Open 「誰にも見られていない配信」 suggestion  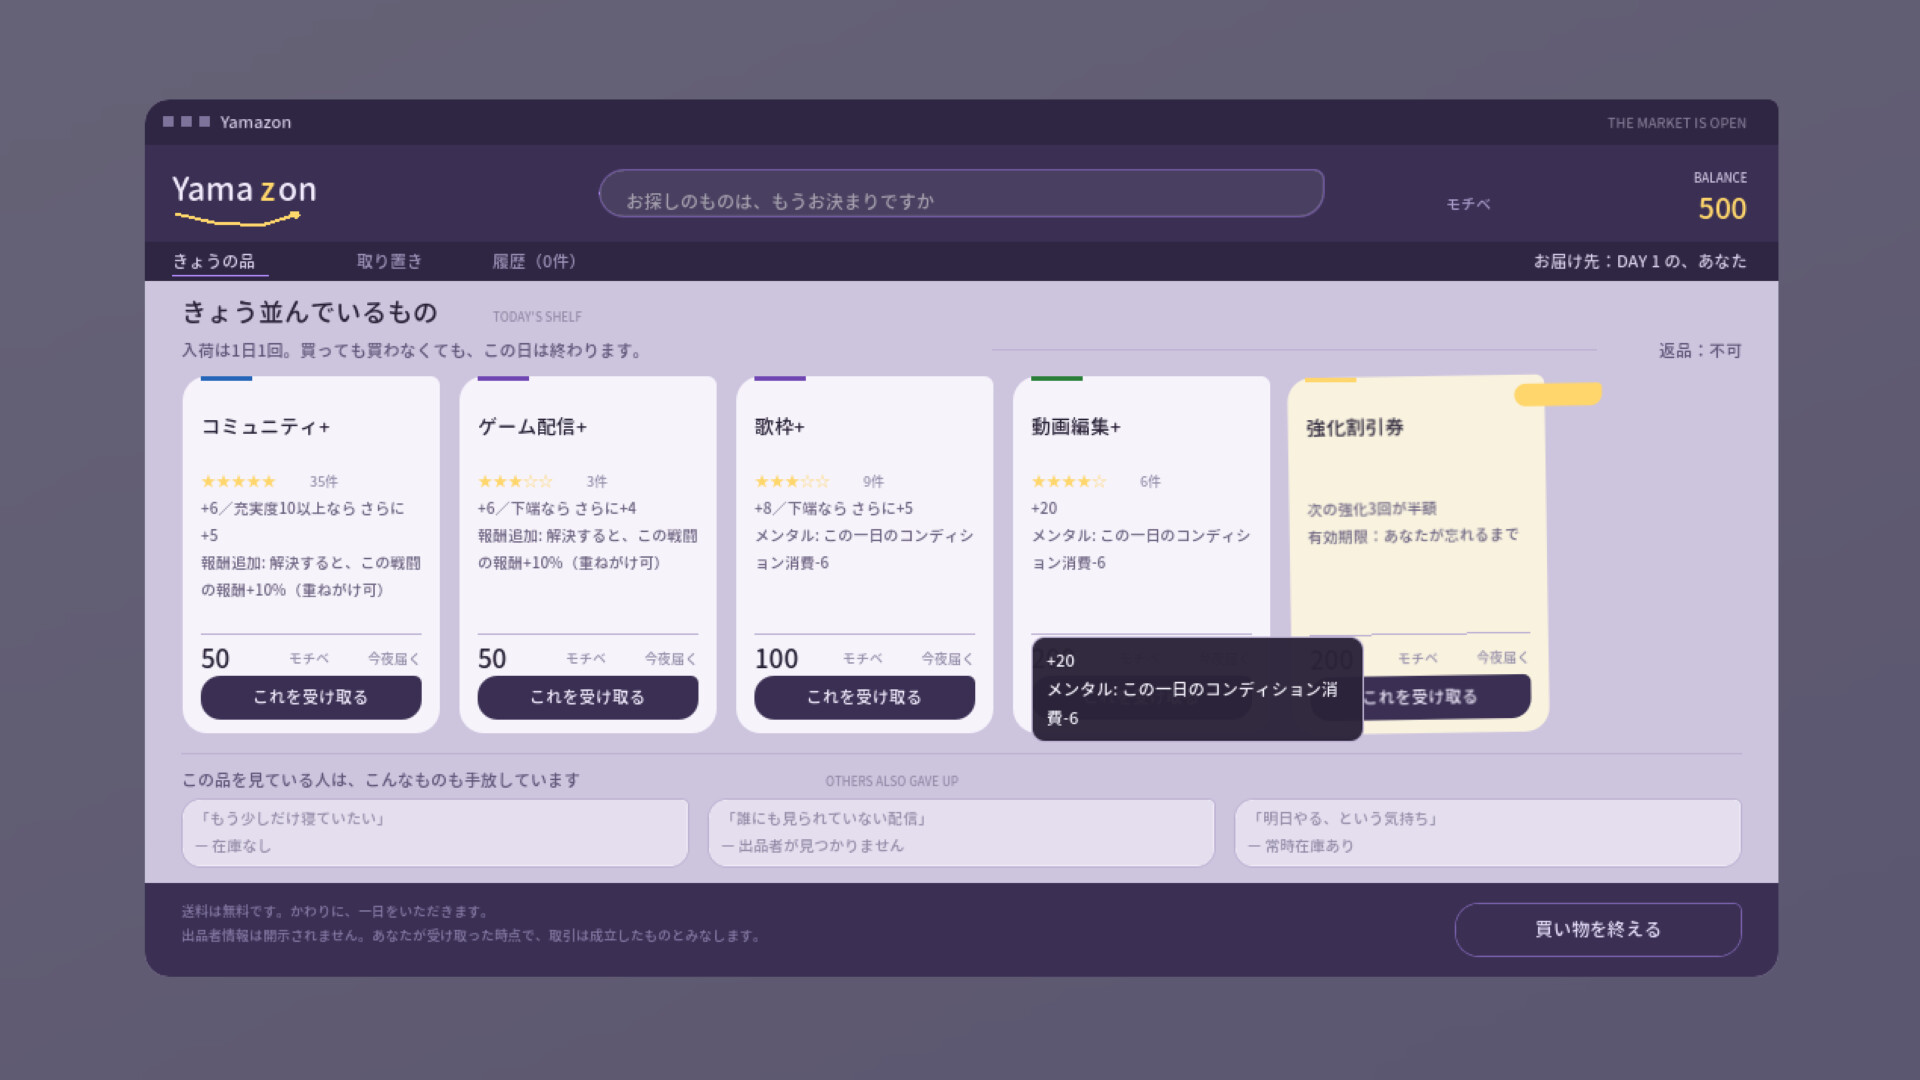coord(961,832)
